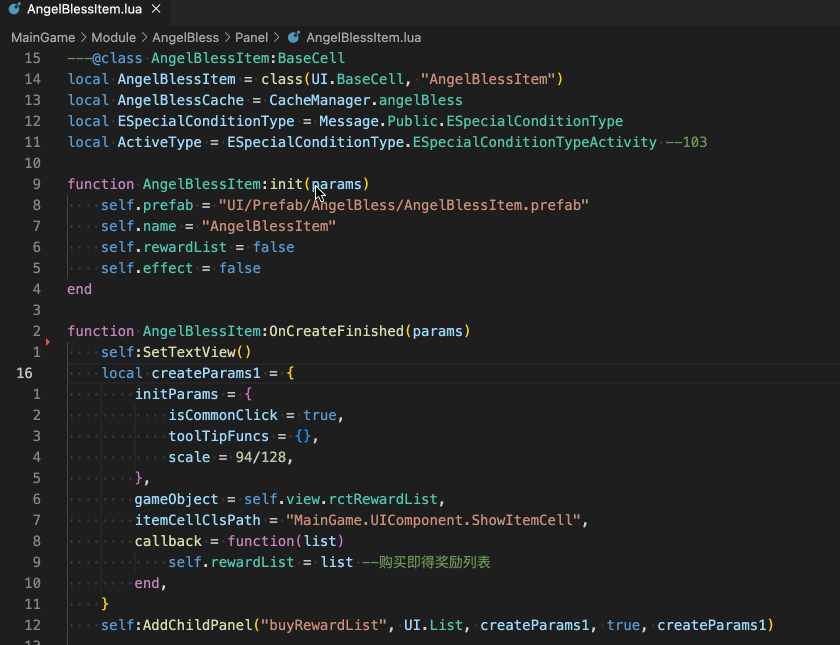Close the AngelBlessItem.lua tab
The height and width of the screenshot is (645, 840).
pyautogui.click(x=156, y=9)
